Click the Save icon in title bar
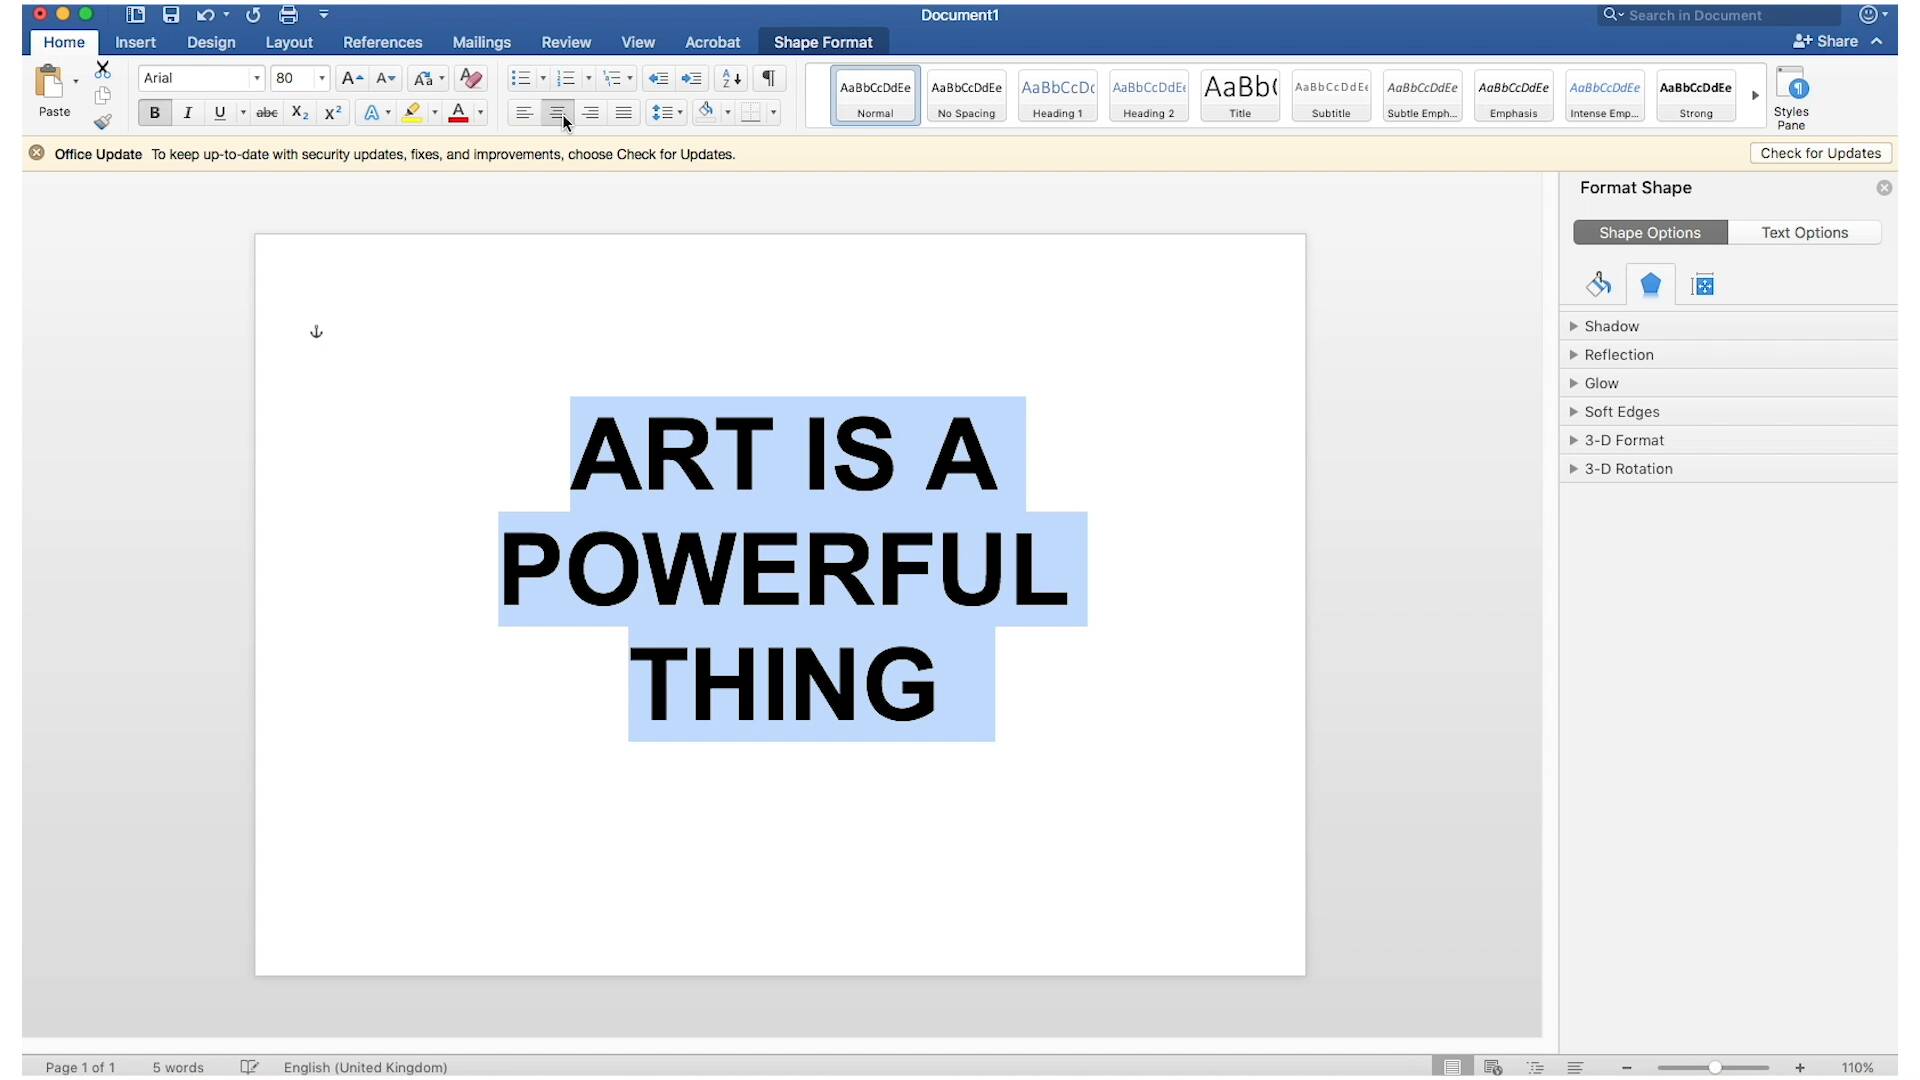 coord(171,15)
